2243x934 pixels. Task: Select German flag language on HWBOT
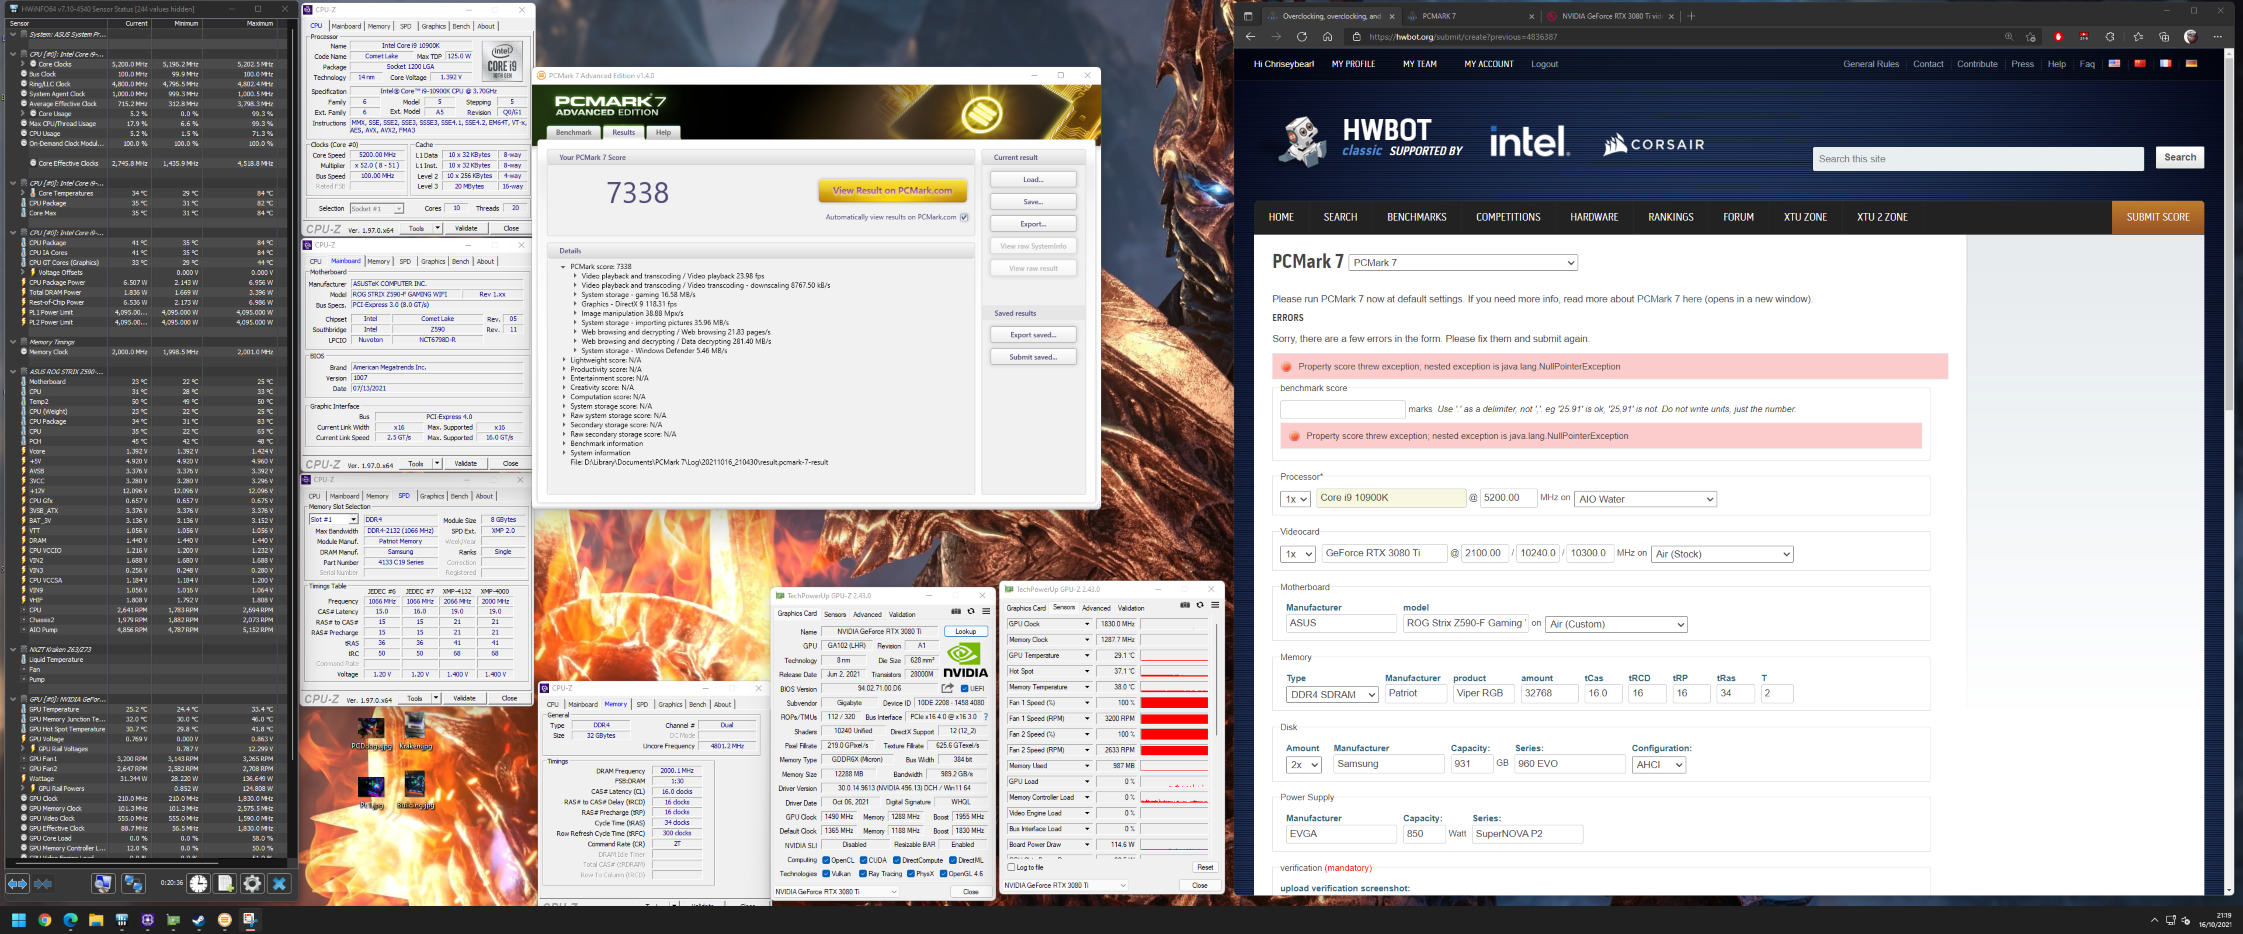click(2191, 63)
